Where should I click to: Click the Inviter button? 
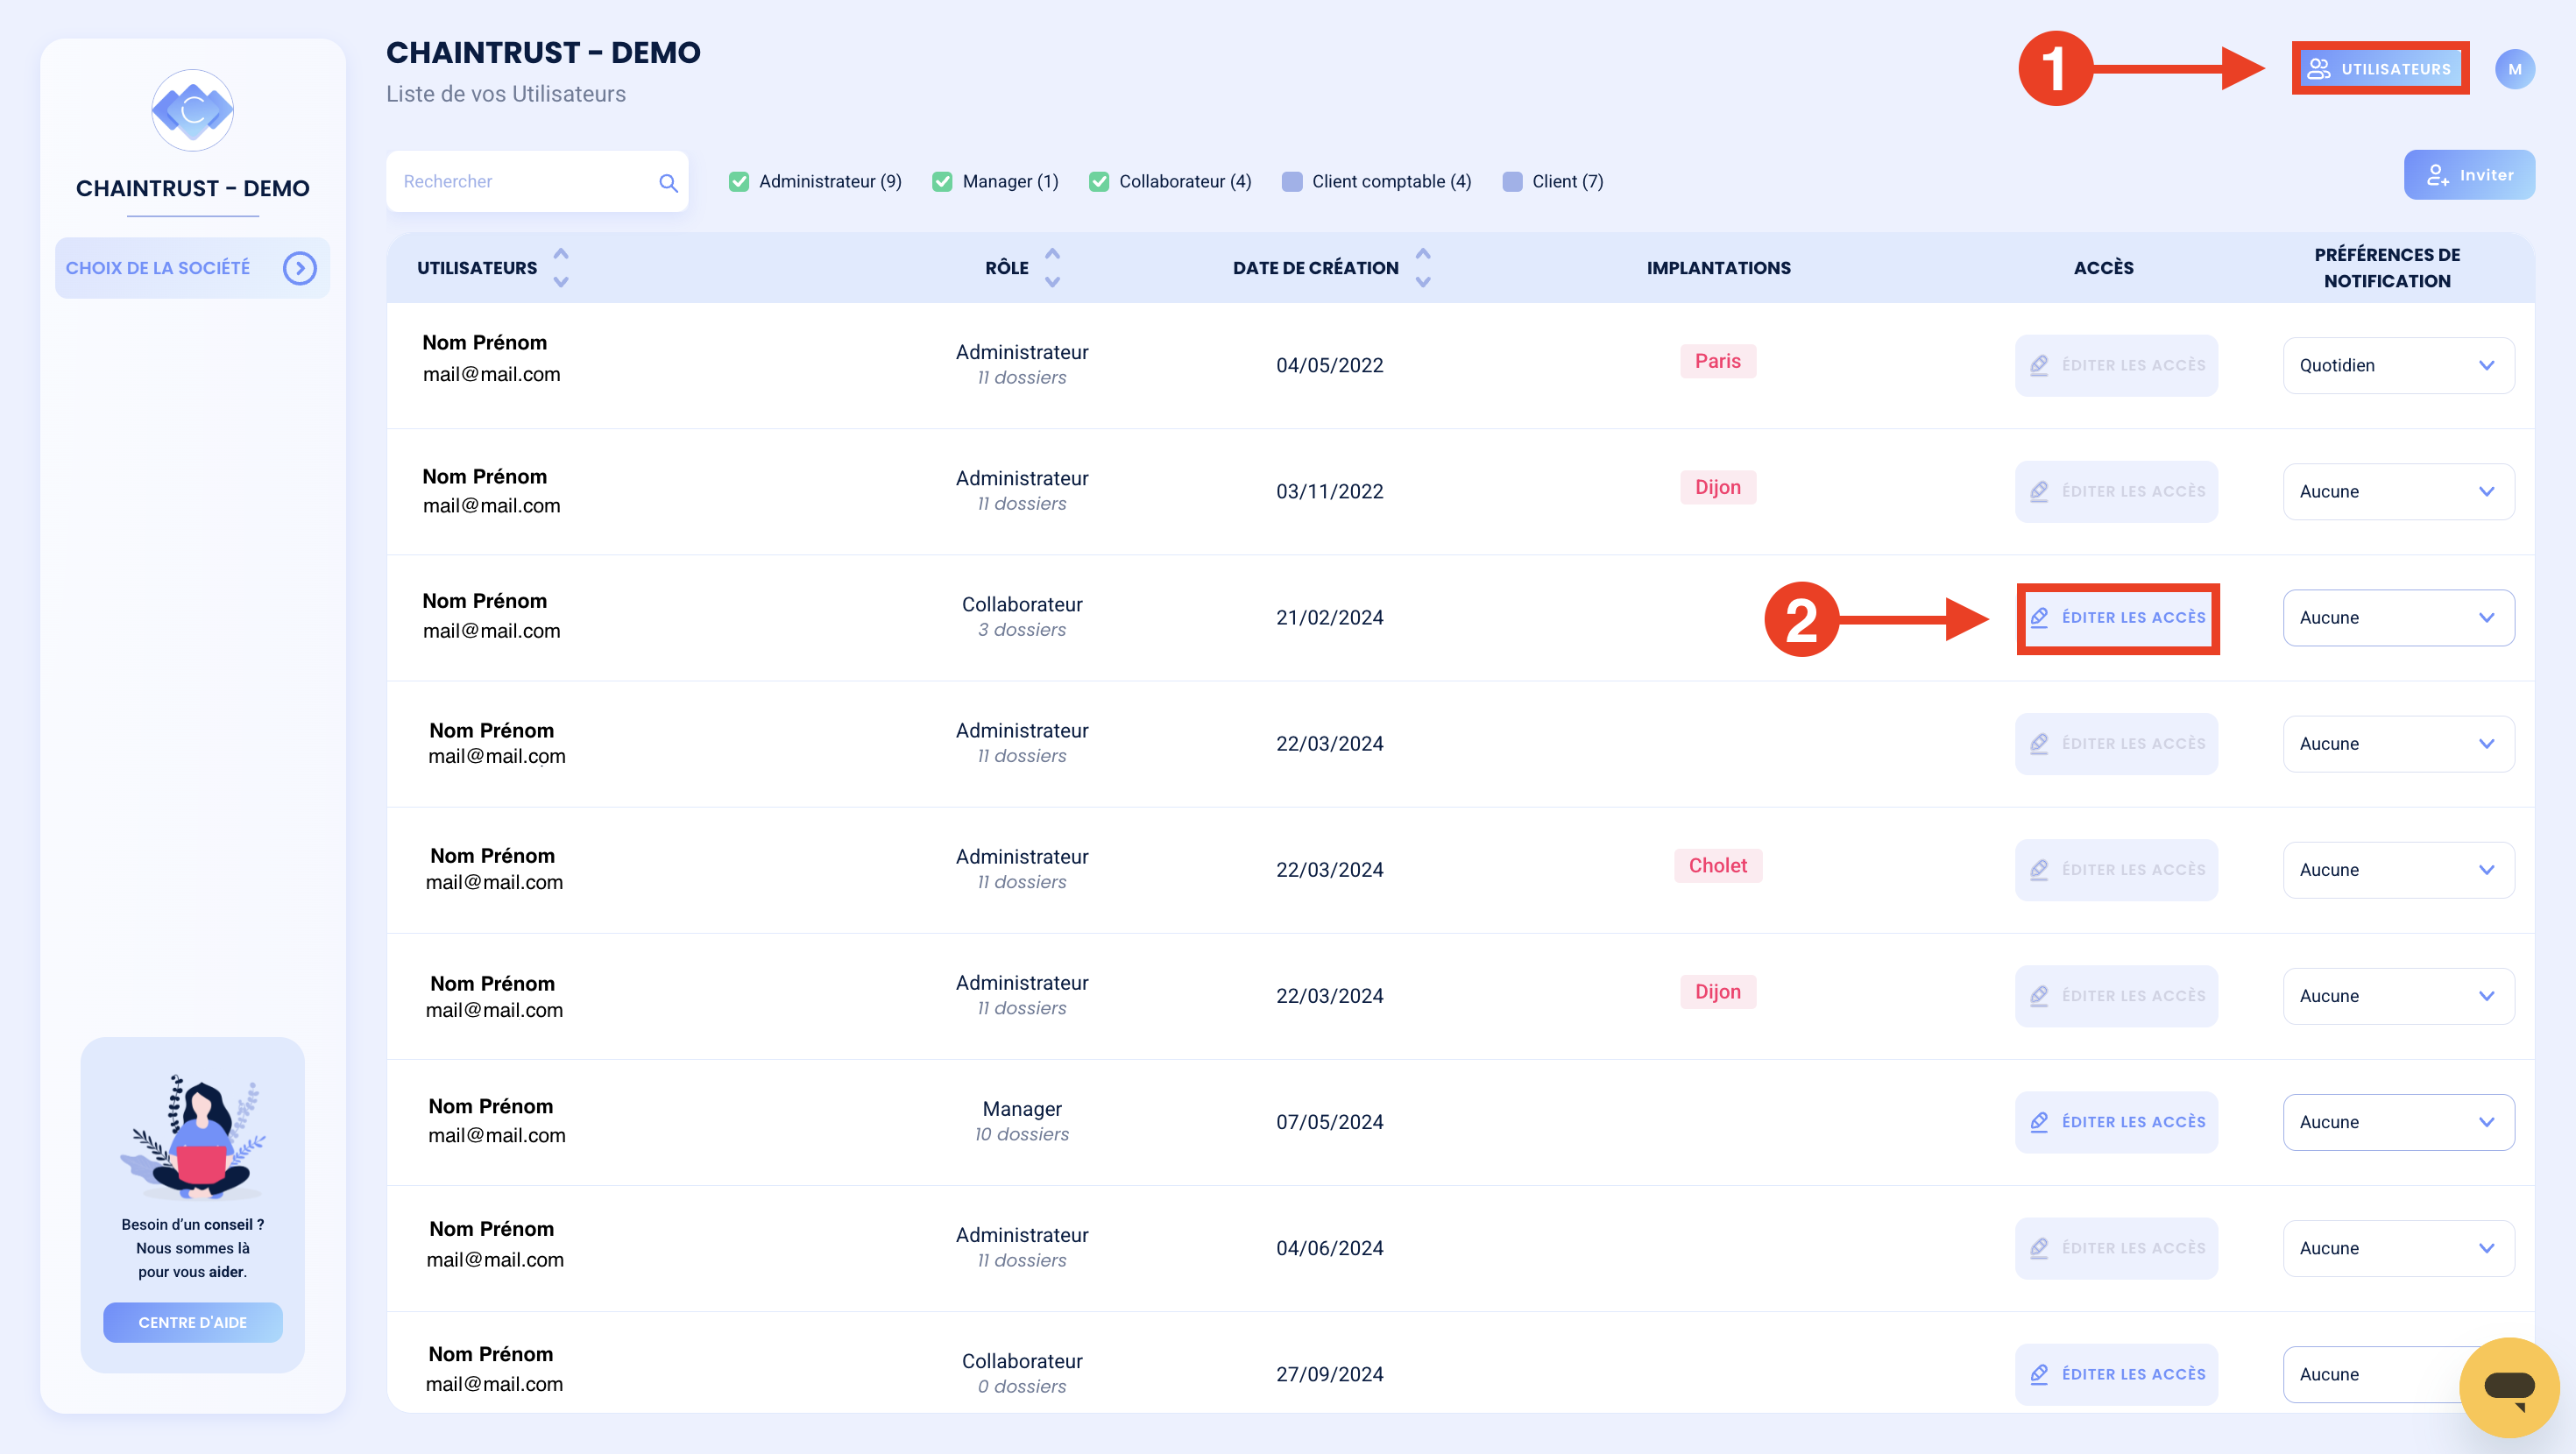click(2469, 175)
